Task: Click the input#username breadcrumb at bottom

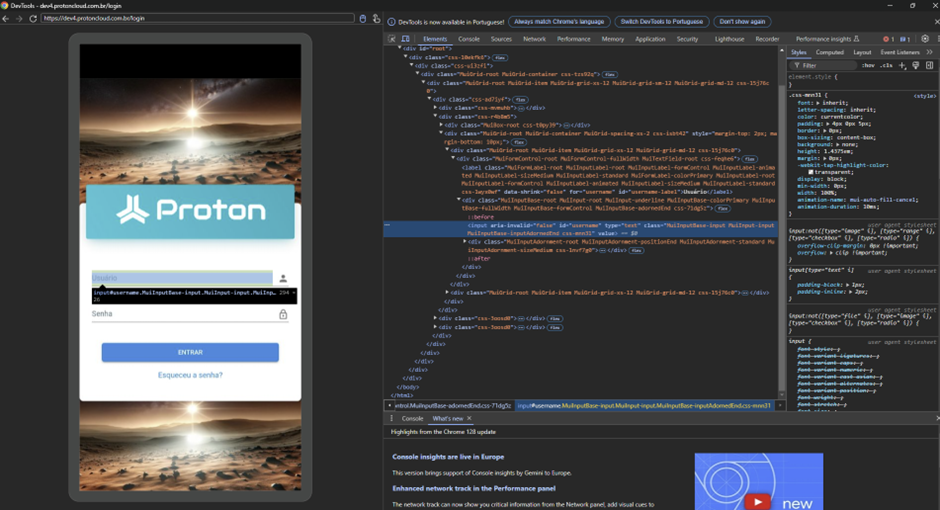Action: (644, 406)
